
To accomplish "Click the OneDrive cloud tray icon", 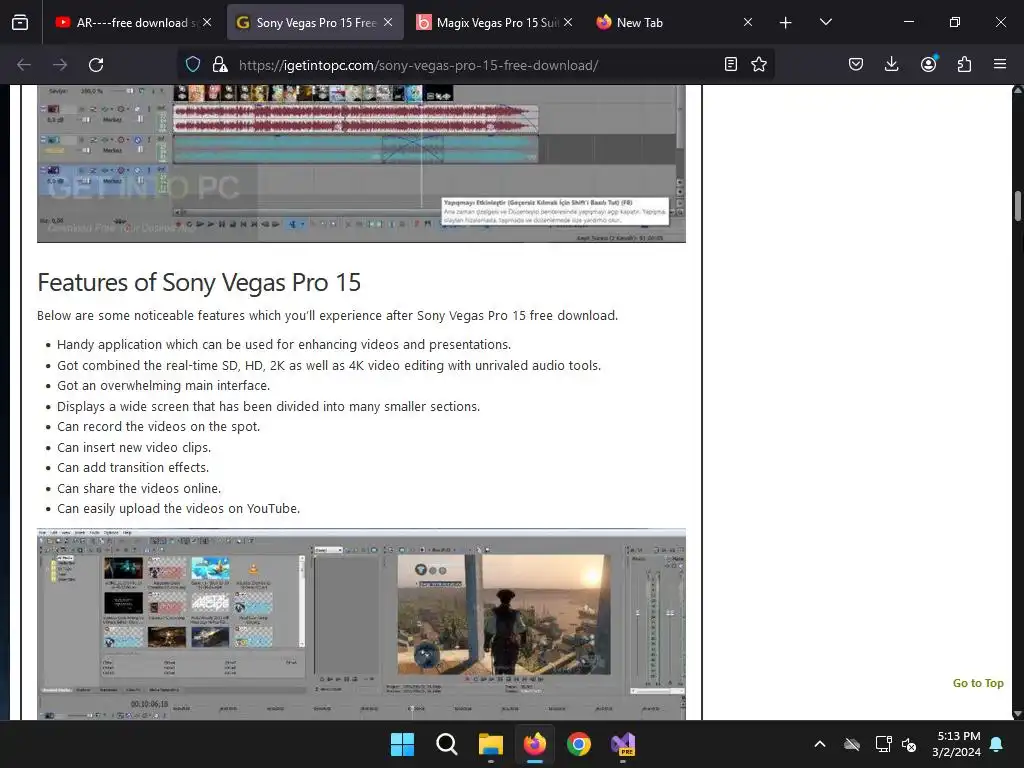I will coord(852,744).
